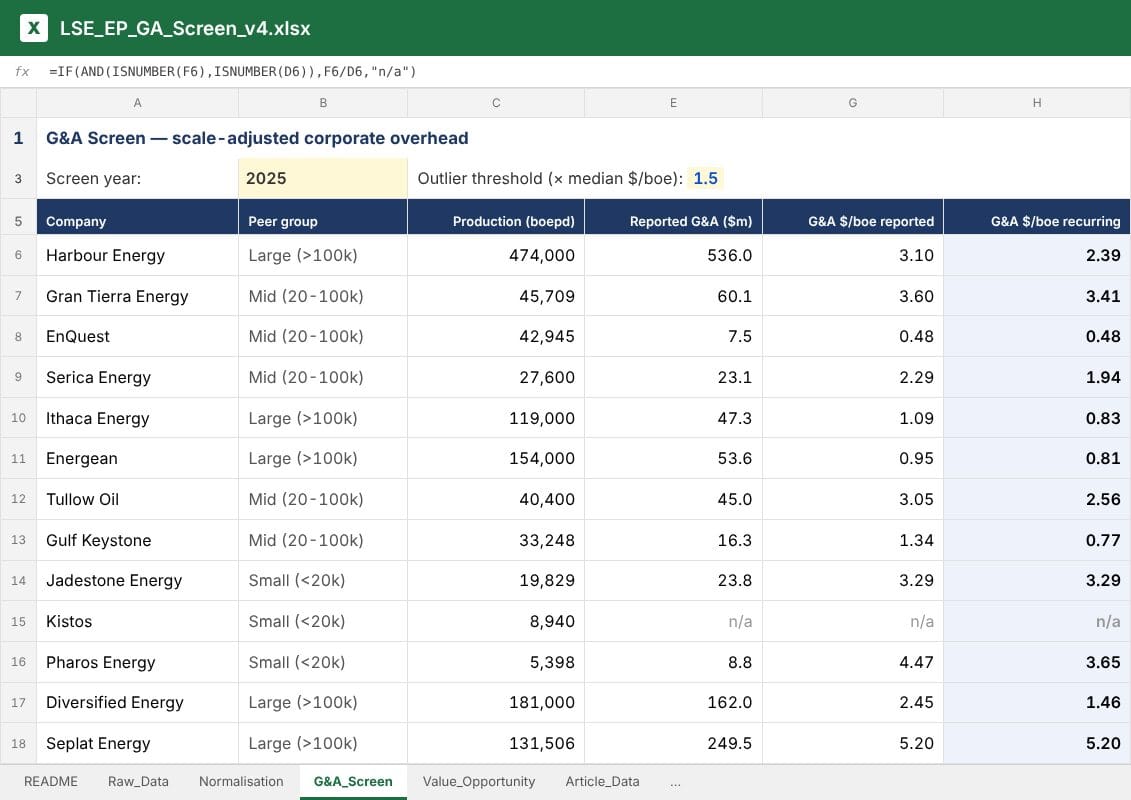This screenshot has height=800, width=1131.
Task: Select row 6 header
Action: pyautogui.click(x=18, y=255)
